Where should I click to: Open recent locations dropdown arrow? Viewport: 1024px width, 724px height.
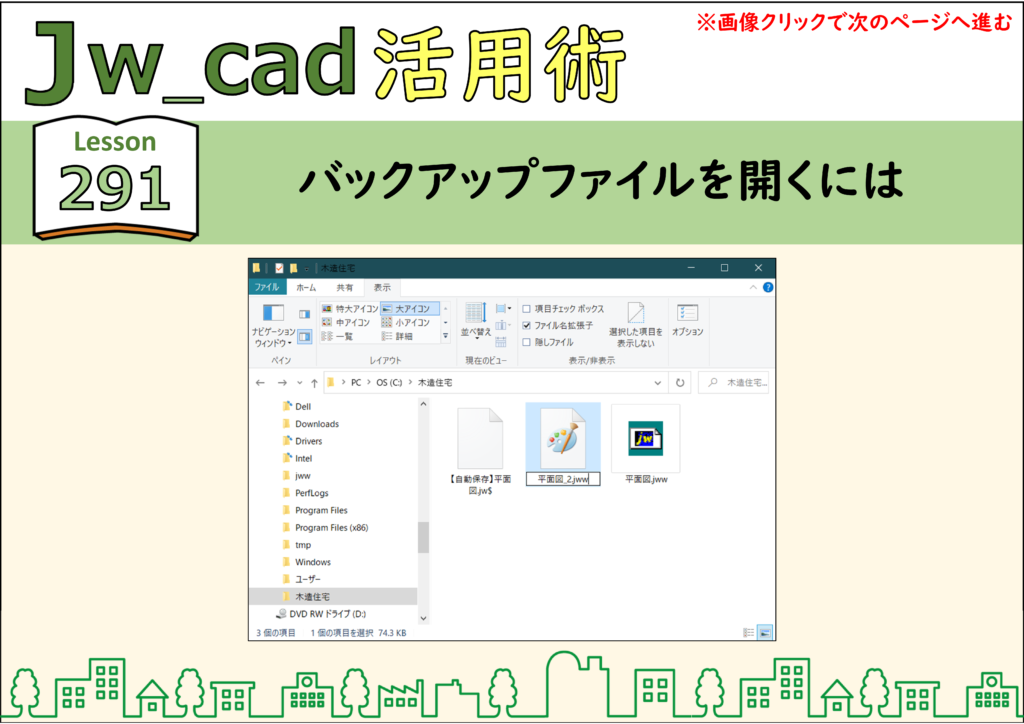pyautogui.click(x=299, y=383)
